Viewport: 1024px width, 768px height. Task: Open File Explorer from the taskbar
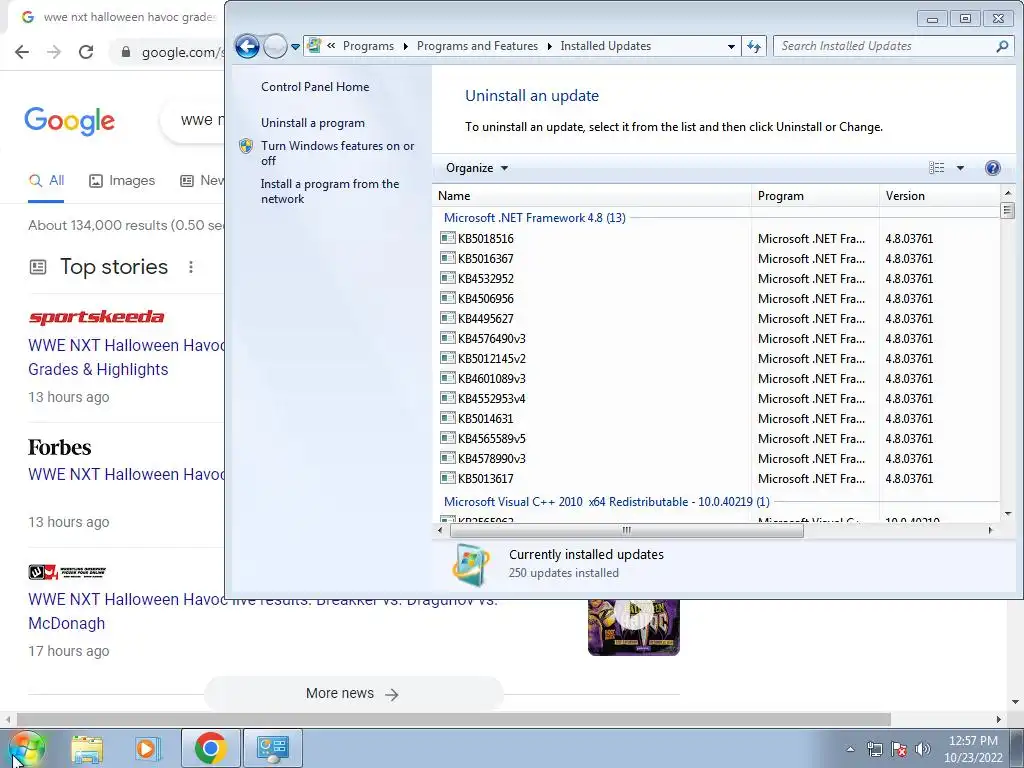coord(87,748)
